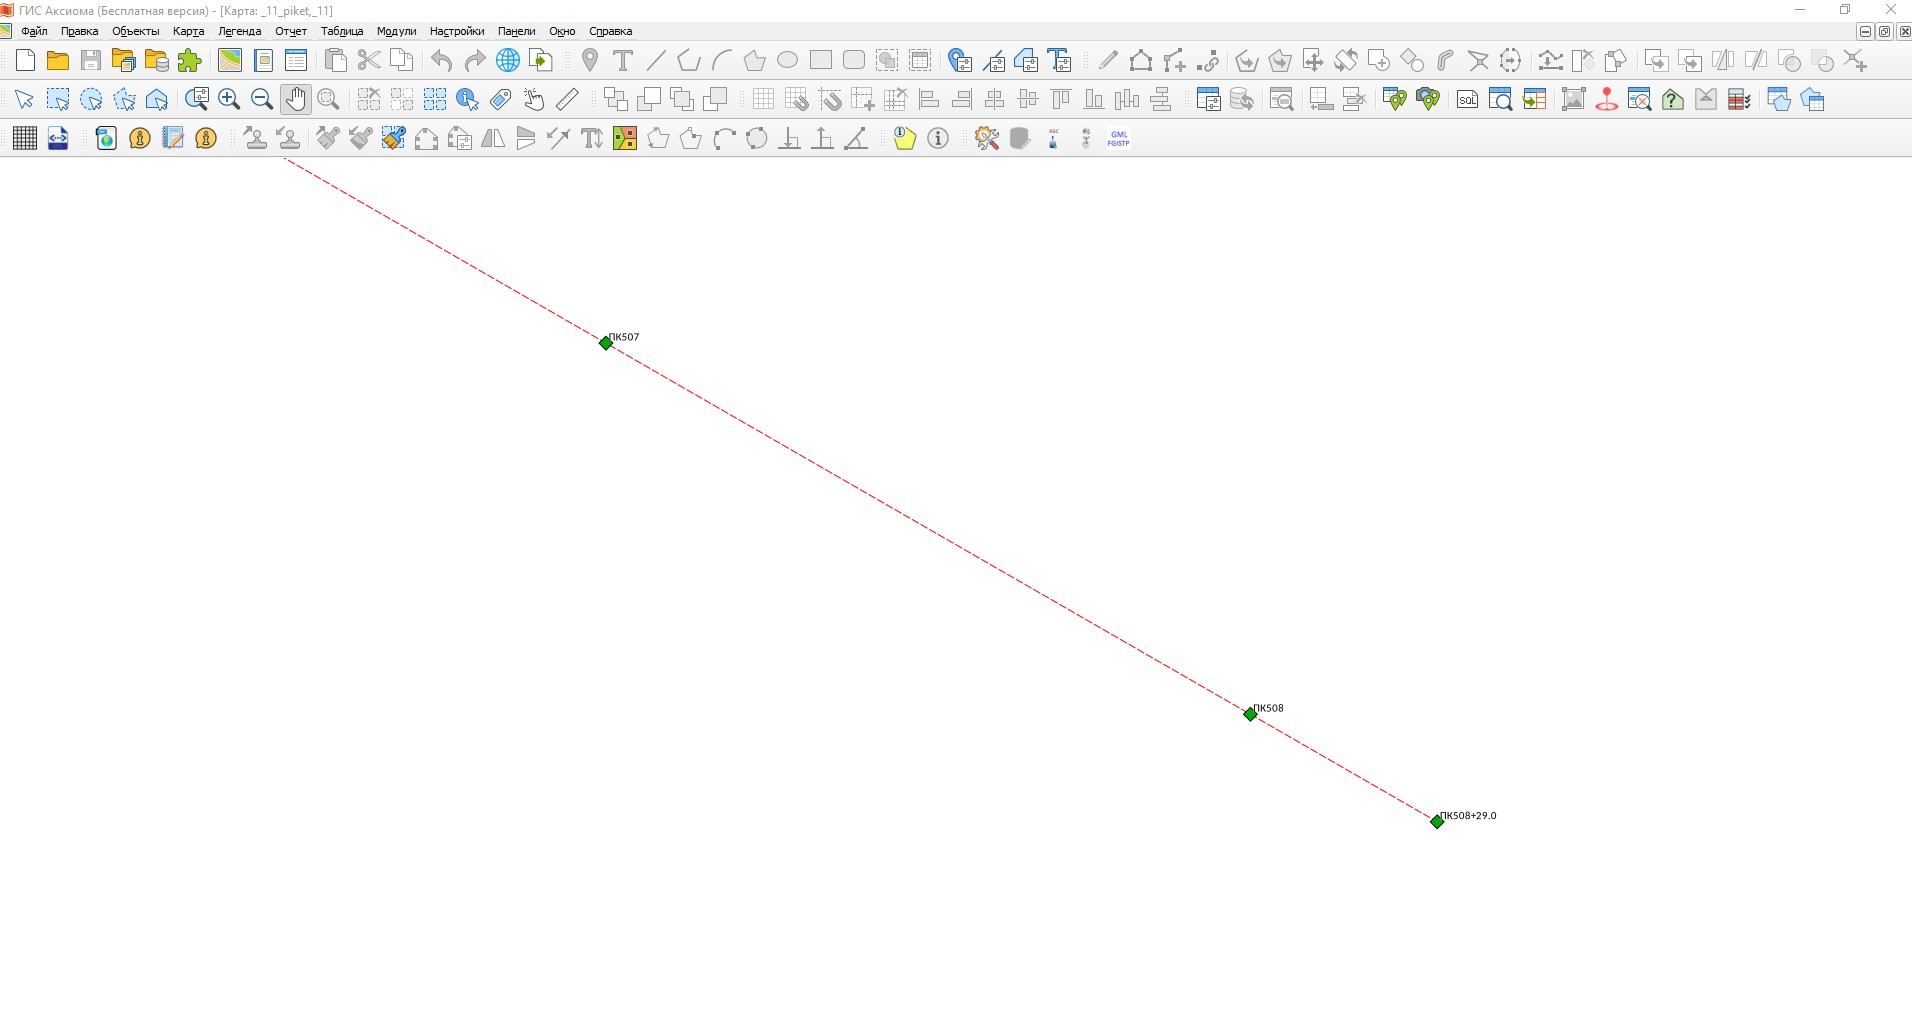Choose the point marker drawing tool
This screenshot has height=1010, width=1912.
point(590,61)
